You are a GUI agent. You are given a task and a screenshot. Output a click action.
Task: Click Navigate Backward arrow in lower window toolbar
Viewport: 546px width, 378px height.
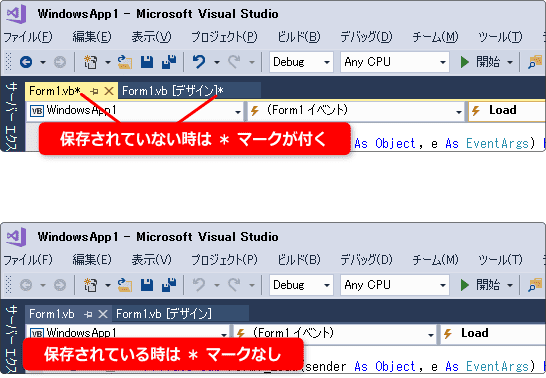pyautogui.click(x=26, y=285)
